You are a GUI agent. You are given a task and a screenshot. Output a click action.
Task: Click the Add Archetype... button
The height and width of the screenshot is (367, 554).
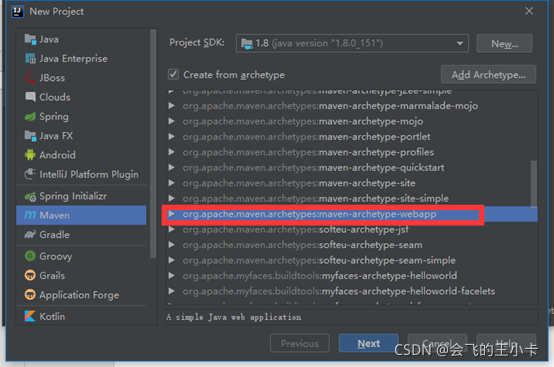[488, 75]
